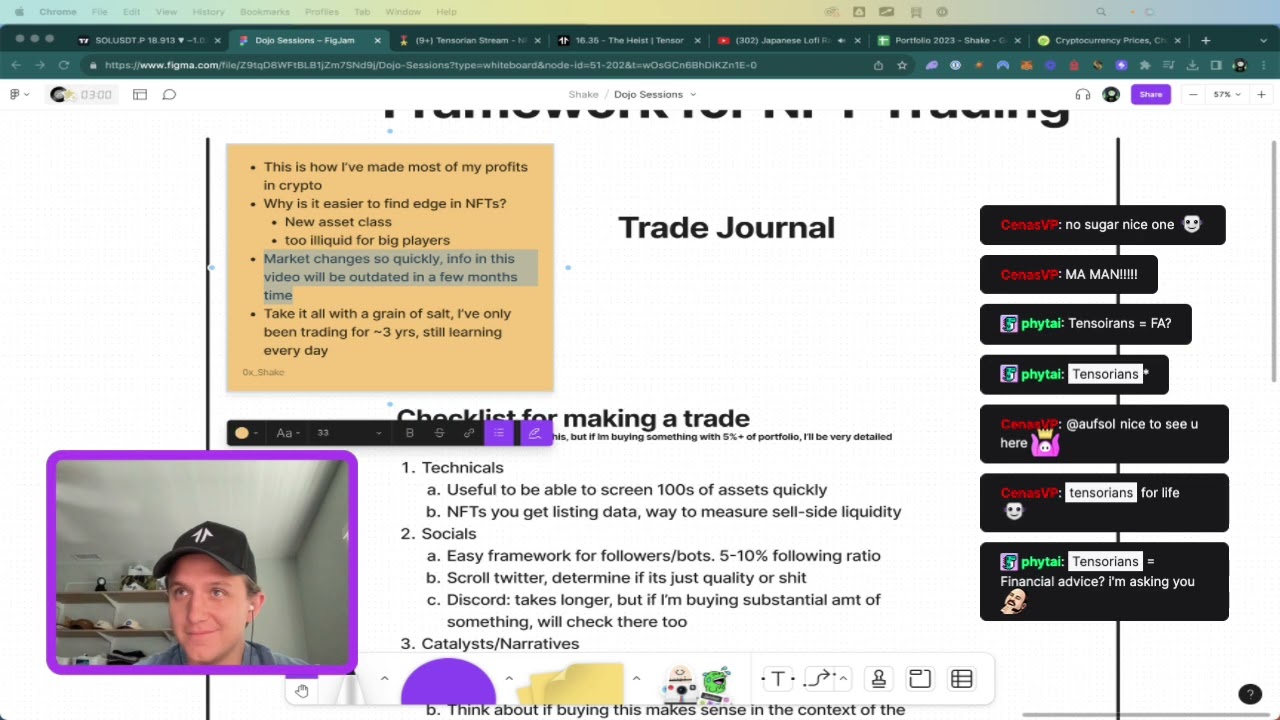Click the user avatar in FigJam header

tap(1111, 94)
